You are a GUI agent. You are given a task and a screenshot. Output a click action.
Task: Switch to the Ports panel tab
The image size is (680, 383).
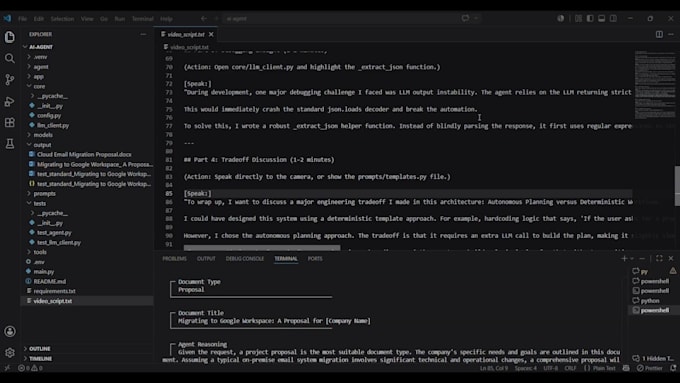315,259
